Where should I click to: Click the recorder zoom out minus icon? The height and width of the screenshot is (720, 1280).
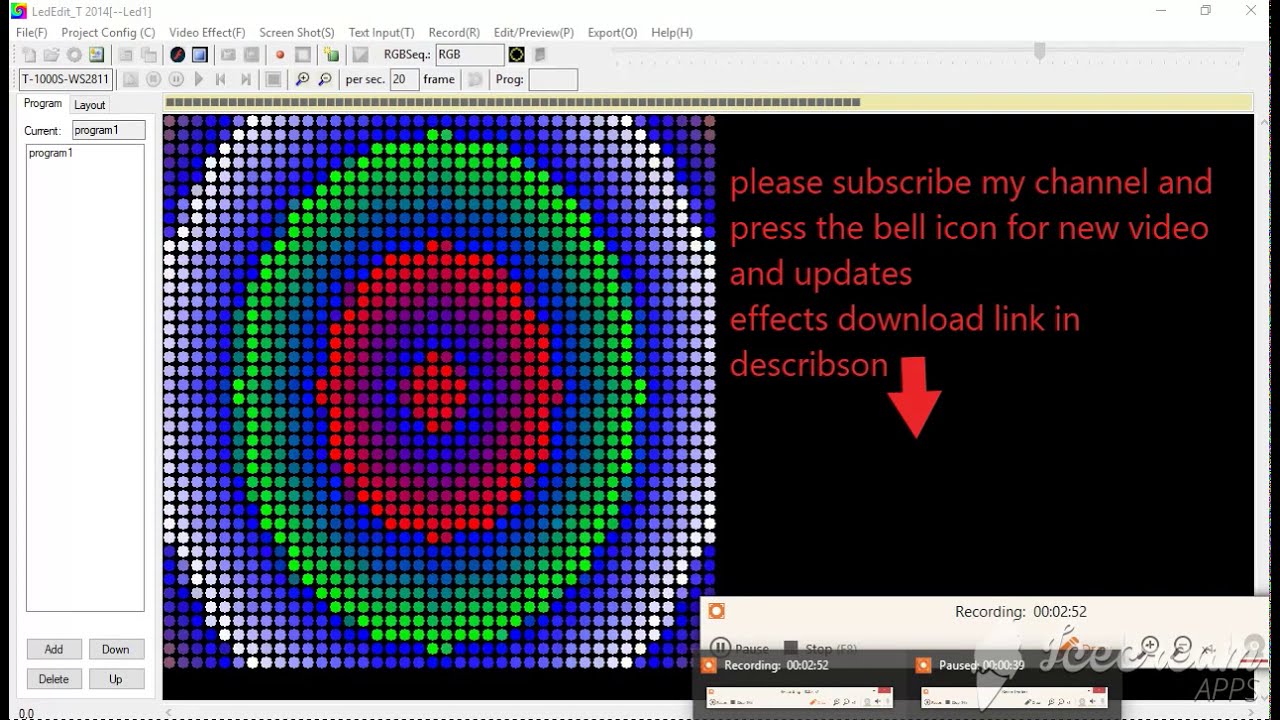click(1183, 646)
